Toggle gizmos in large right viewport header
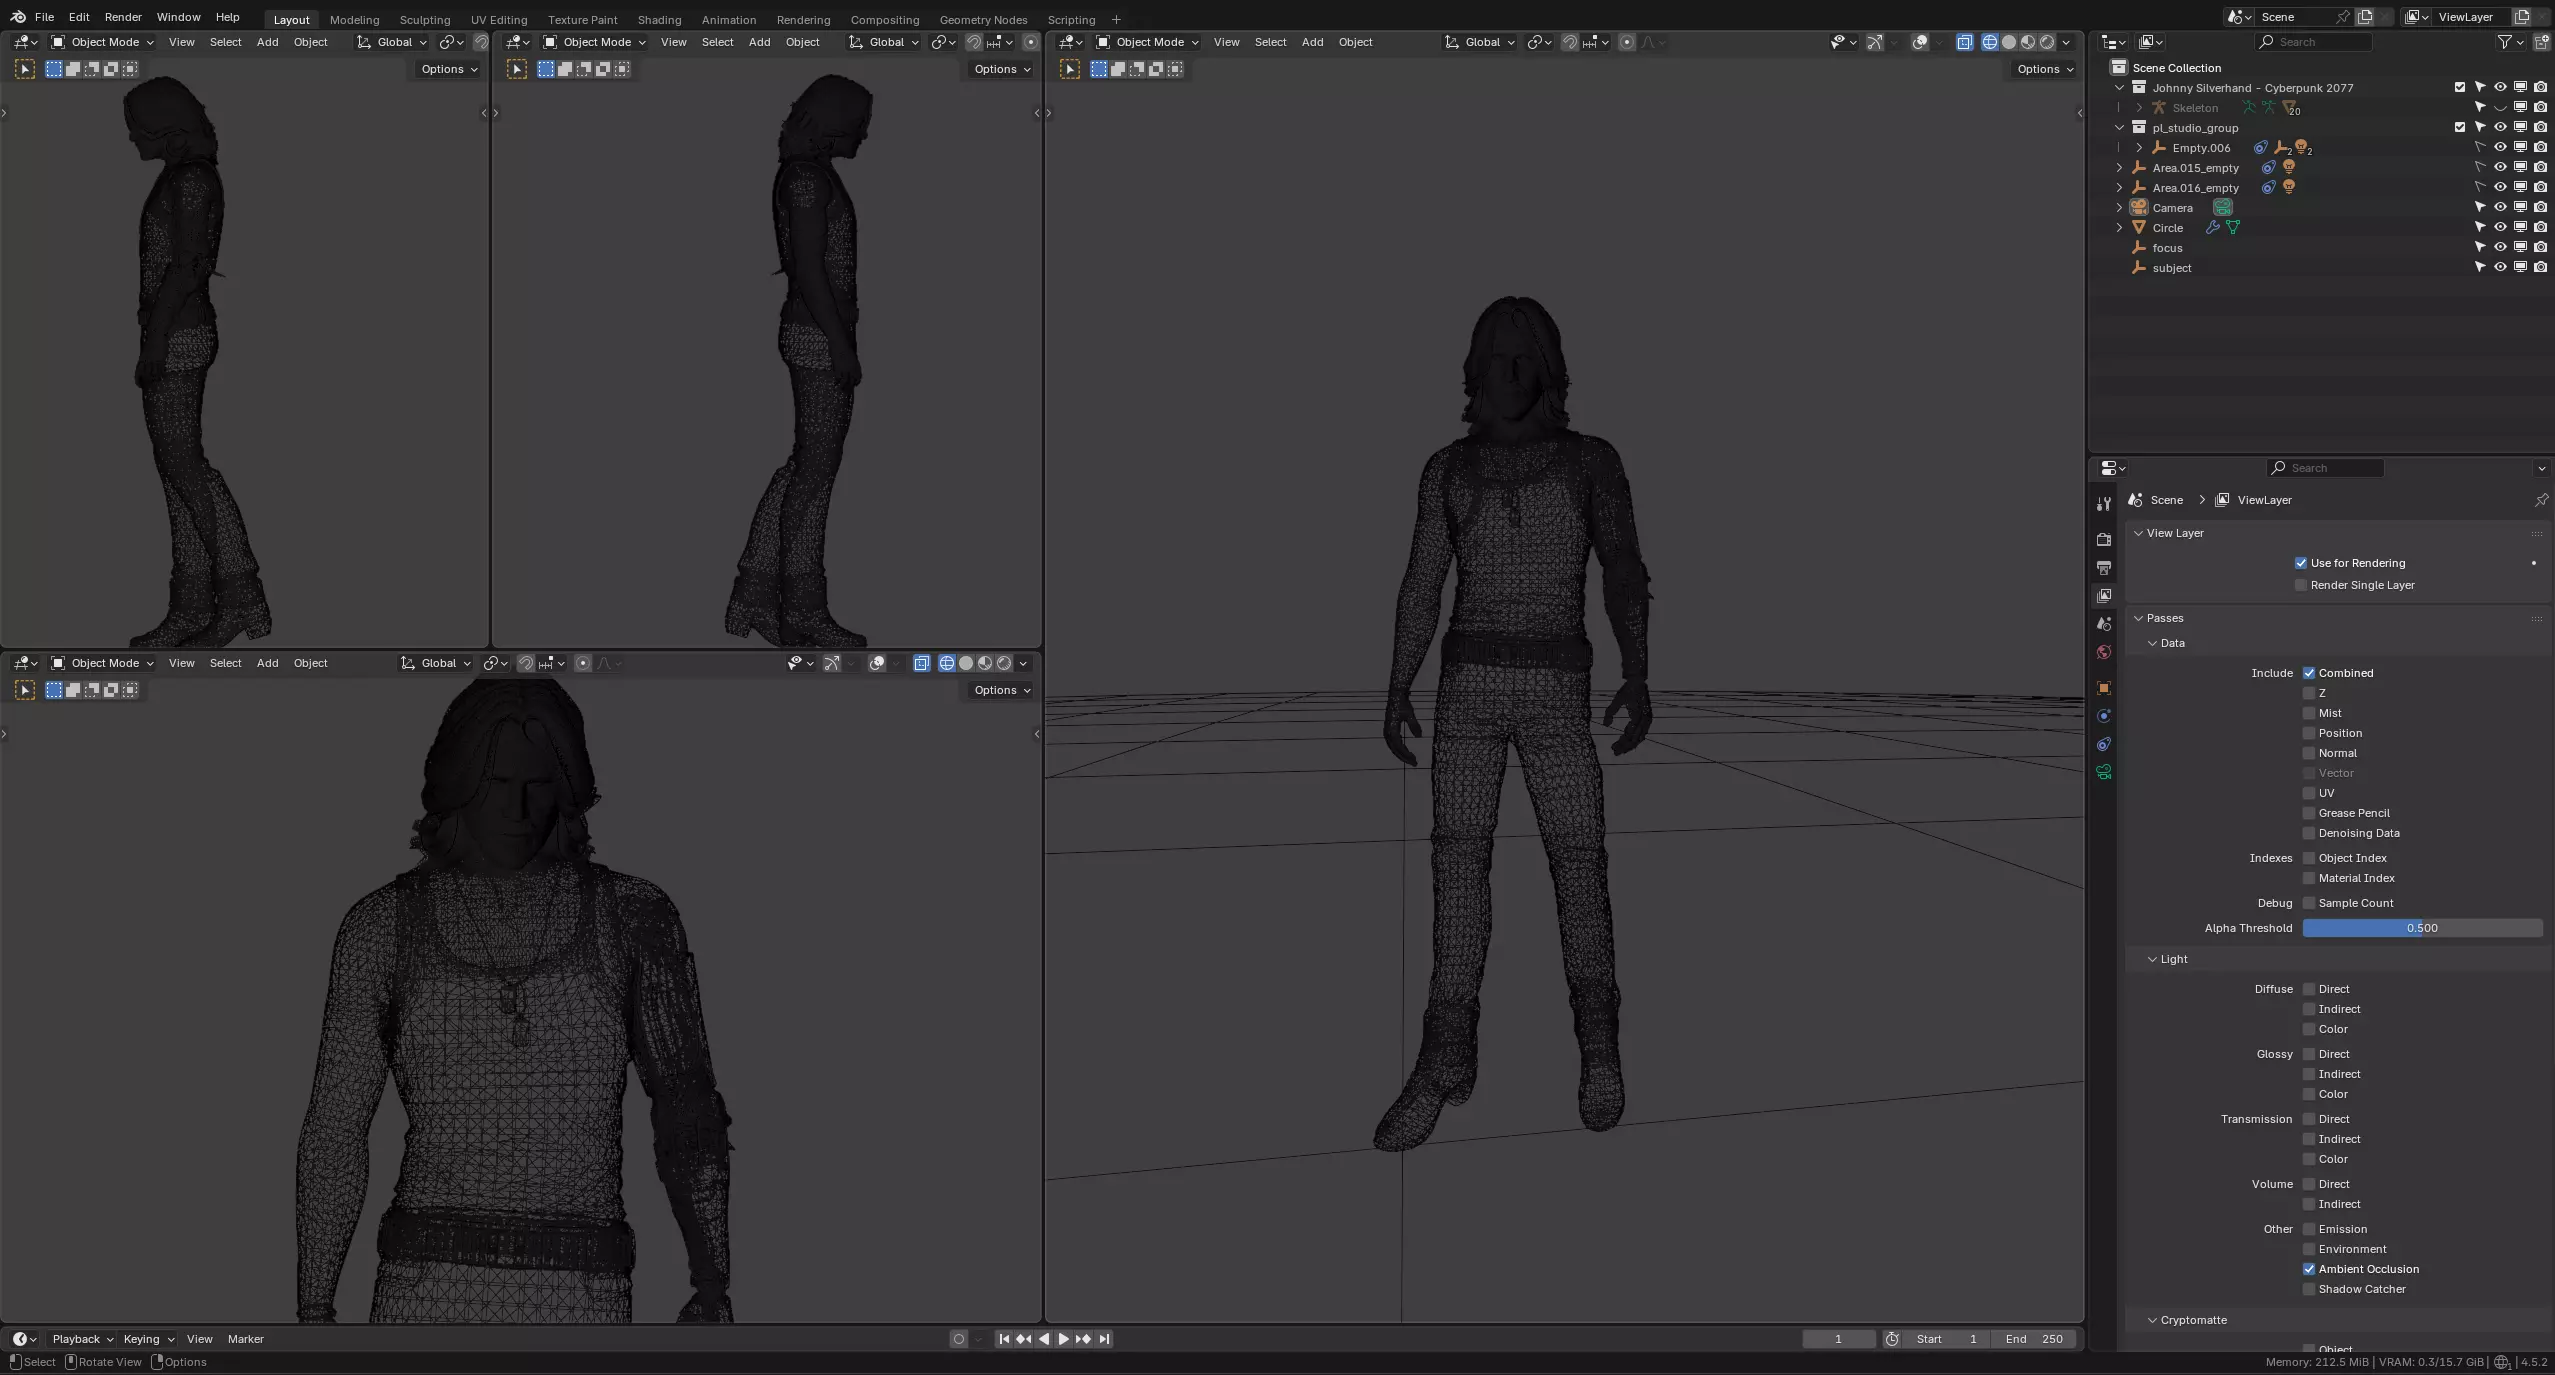 click(1874, 42)
